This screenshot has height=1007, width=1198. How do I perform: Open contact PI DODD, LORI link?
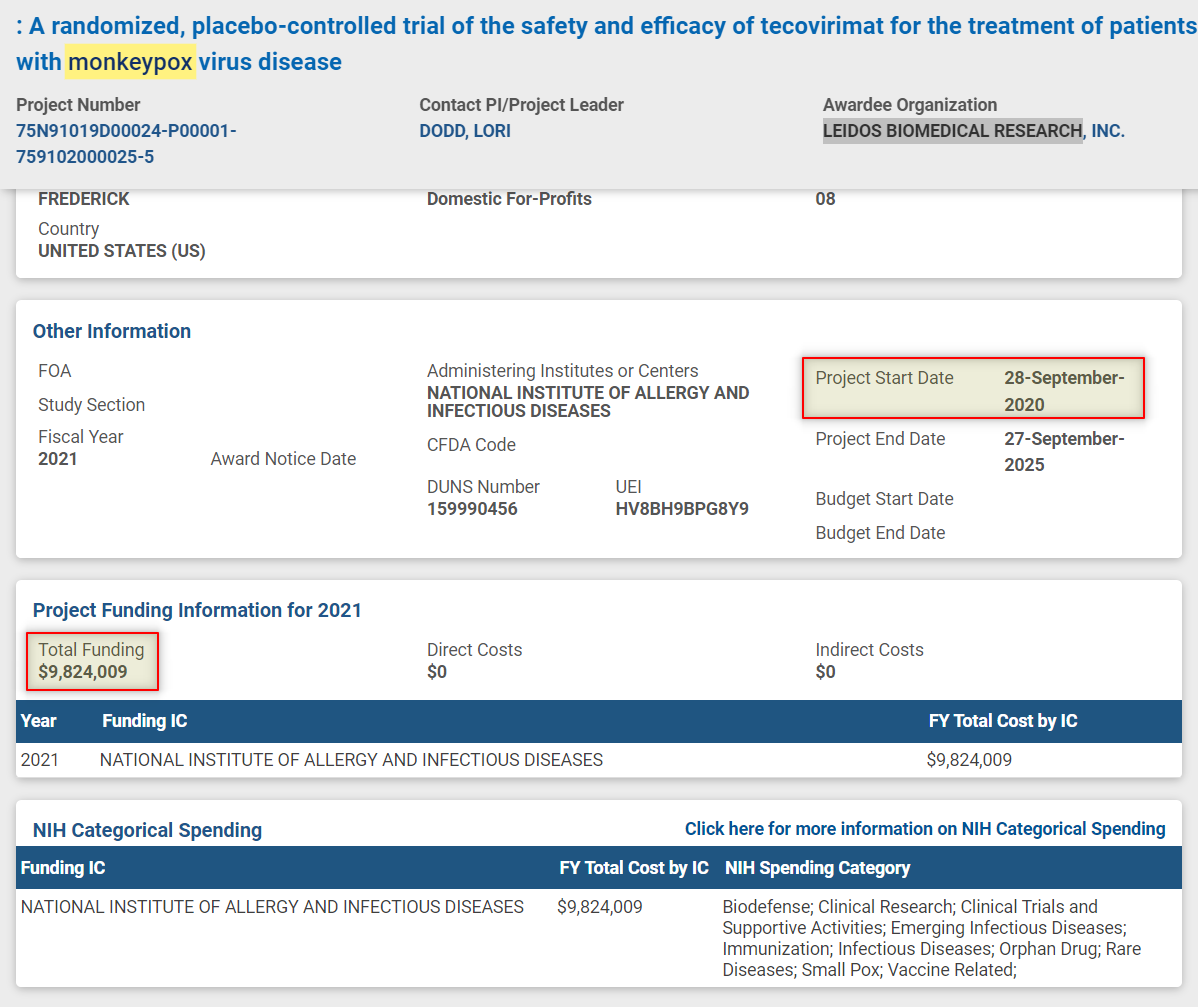click(x=465, y=131)
